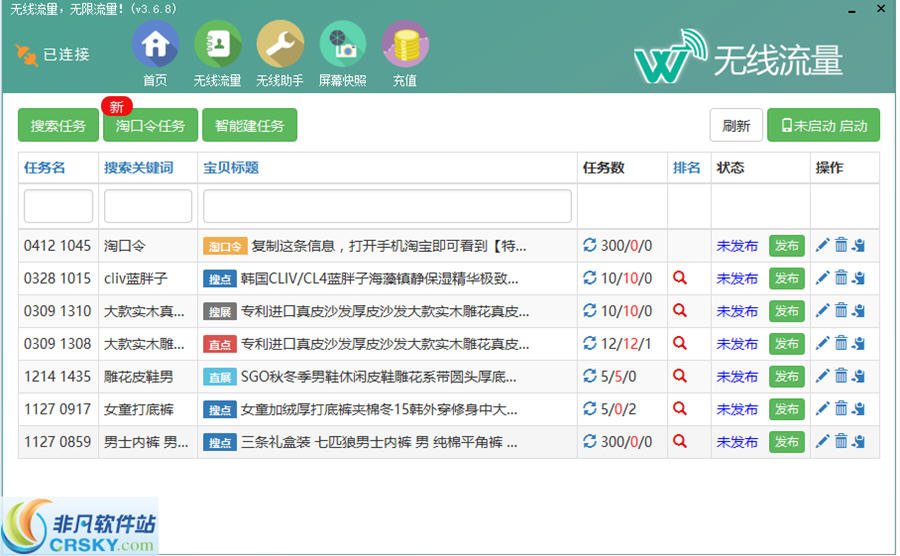Click the 淘口令 orange tag label

pyautogui.click(x=225, y=246)
